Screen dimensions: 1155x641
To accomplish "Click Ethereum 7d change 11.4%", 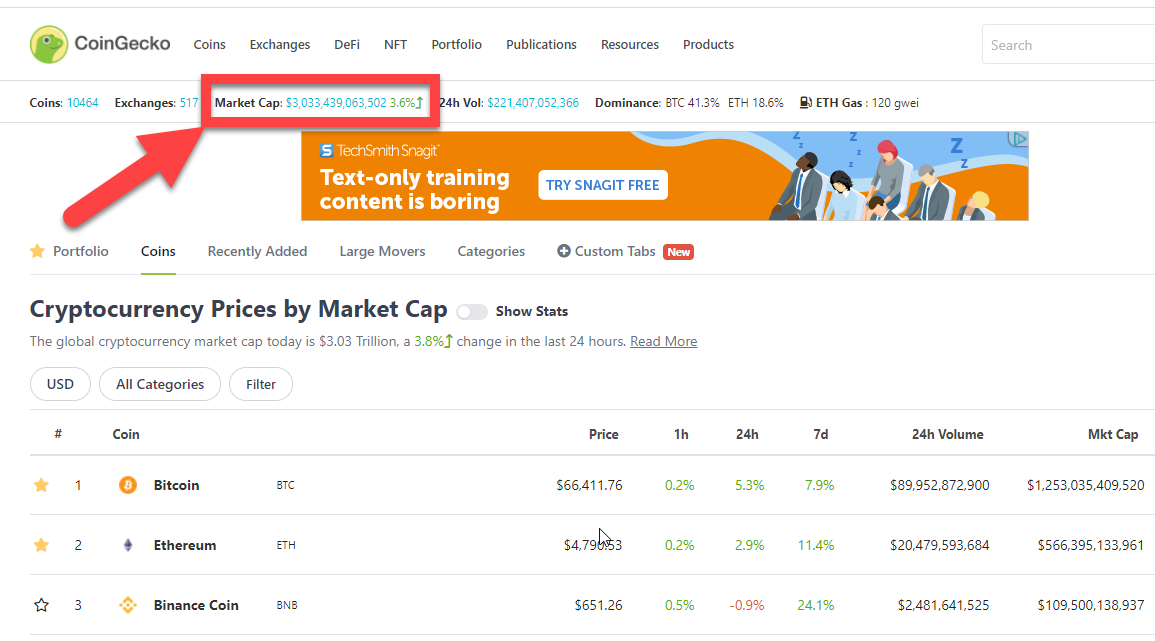I will point(816,545).
